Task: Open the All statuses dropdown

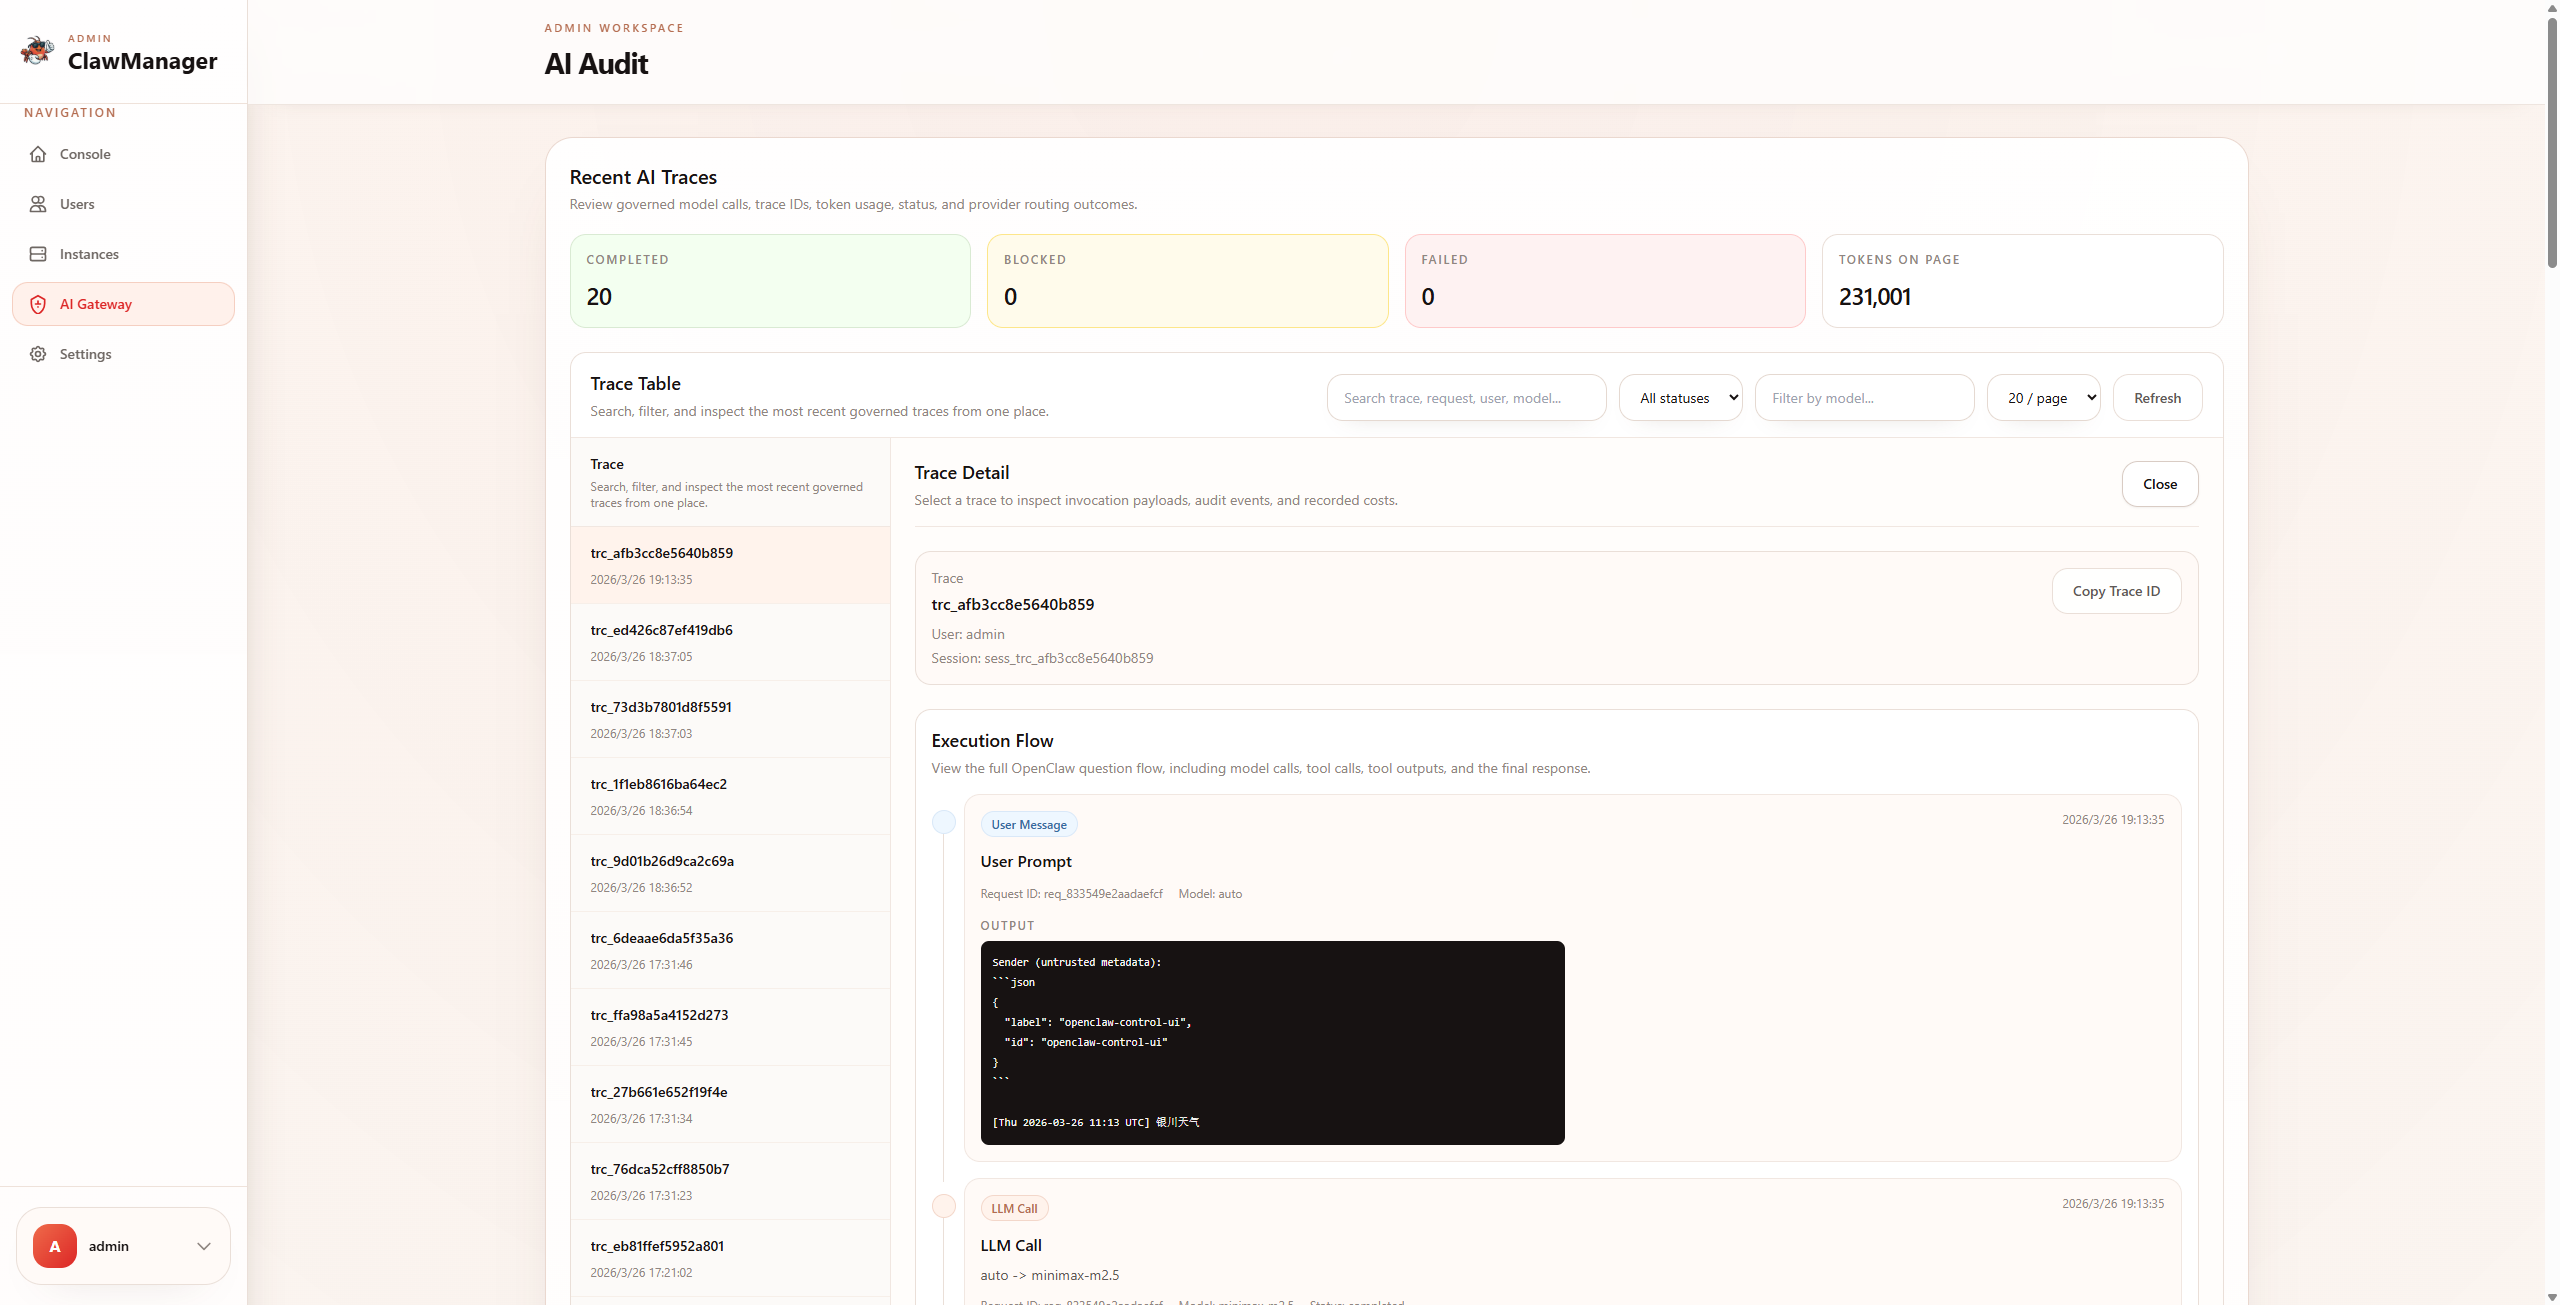Action: coord(1681,398)
